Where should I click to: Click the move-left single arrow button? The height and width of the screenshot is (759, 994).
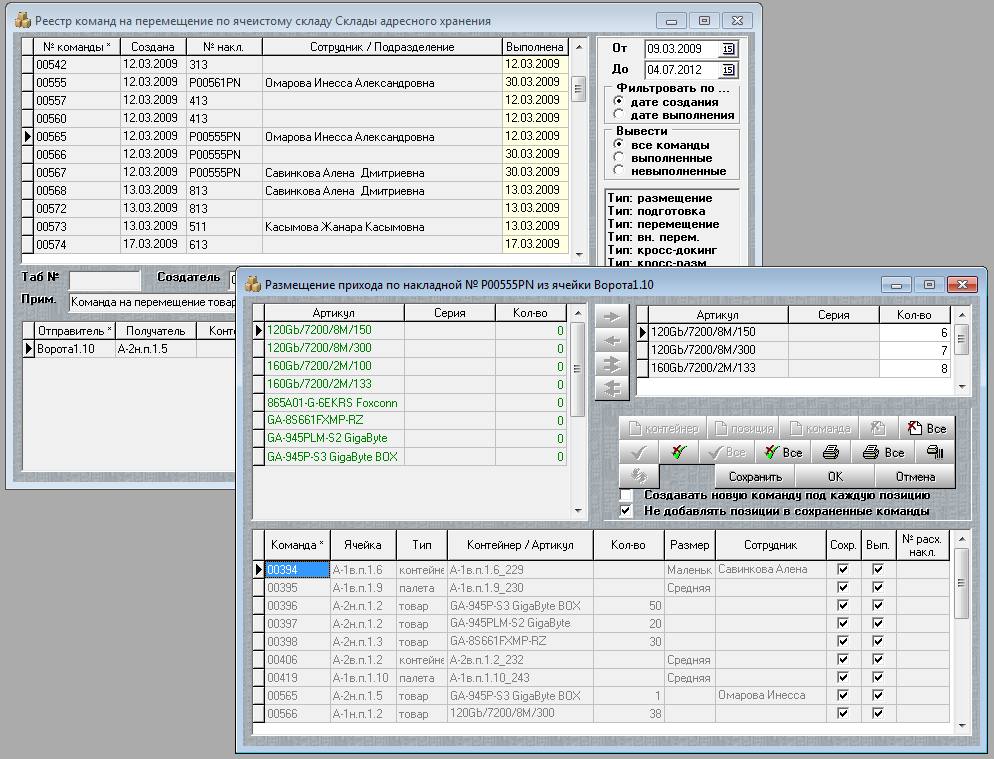[x=612, y=341]
